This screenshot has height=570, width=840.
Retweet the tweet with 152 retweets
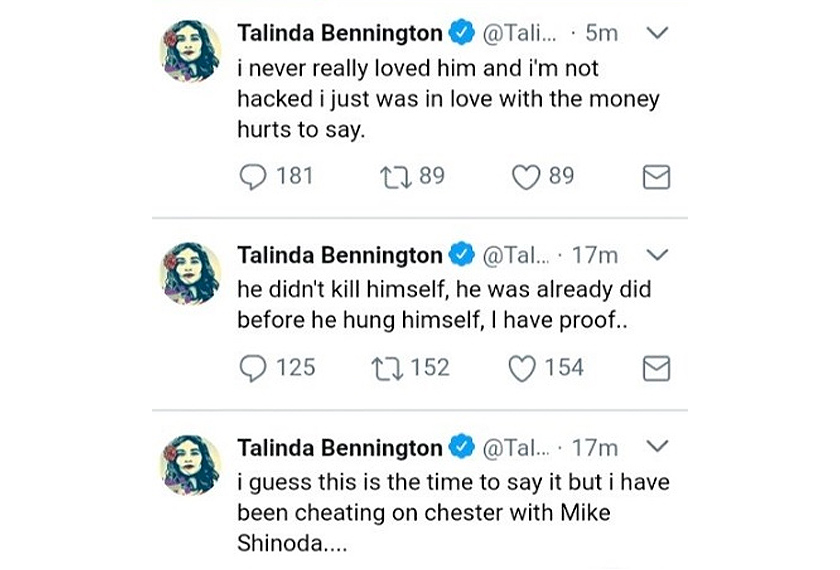tap(385, 369)
